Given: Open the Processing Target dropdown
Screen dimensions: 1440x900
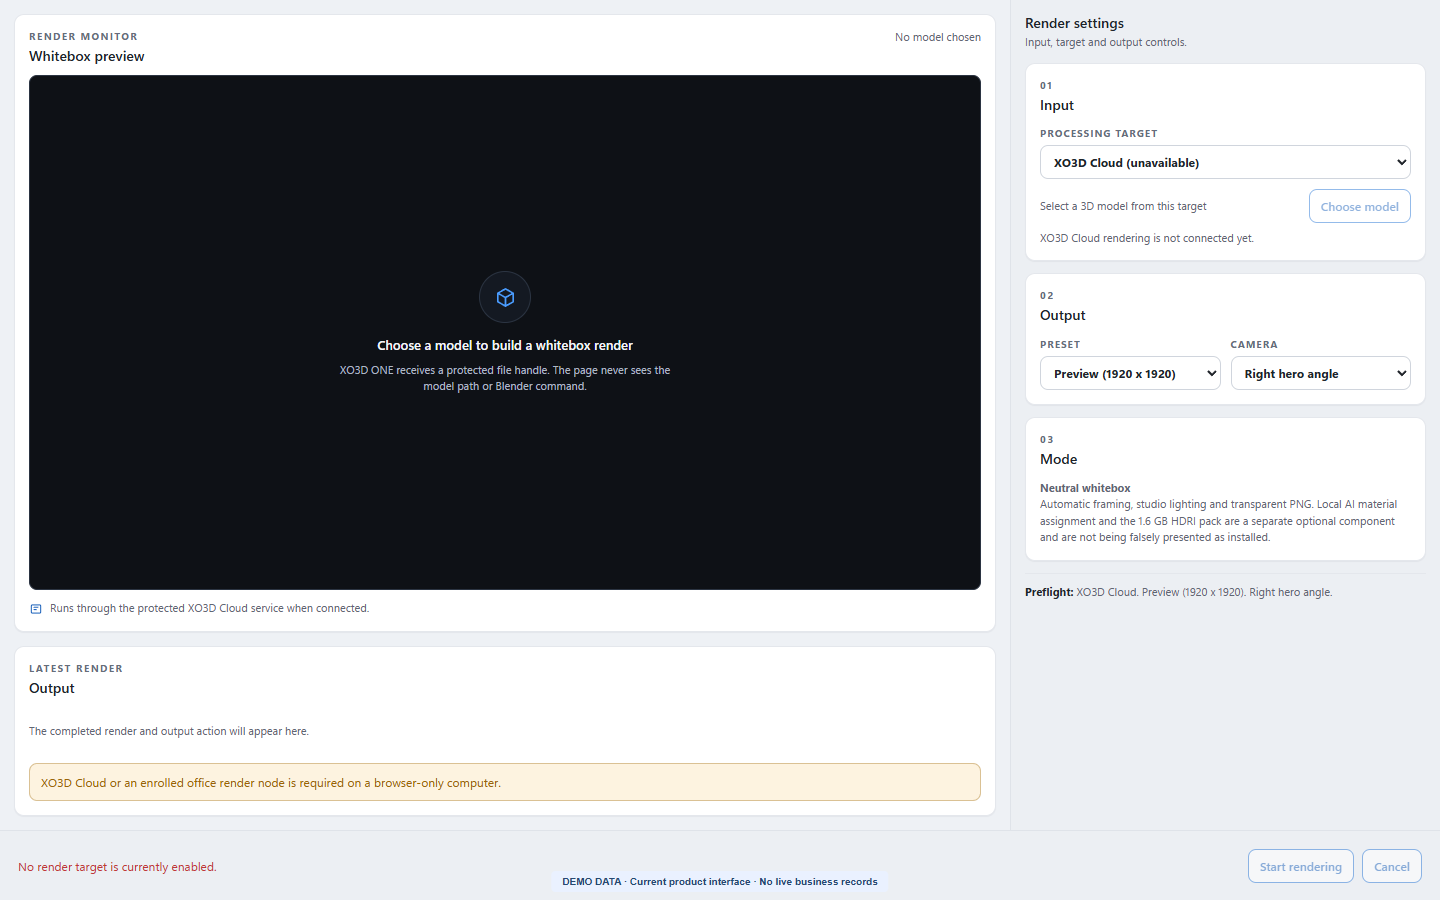Looking at the screenshot, I should point(1225,162).
